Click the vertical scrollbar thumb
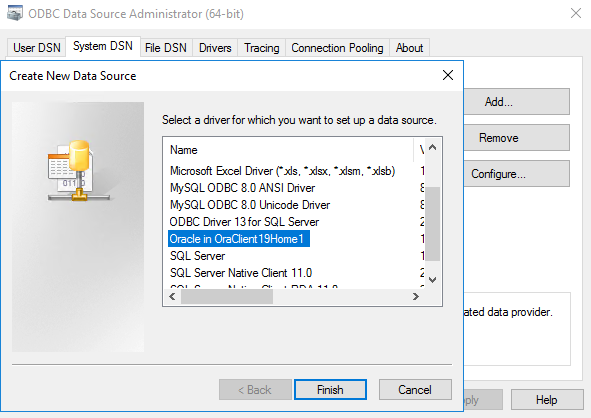The height and width of the screenshot is (418, 591). [x=433, y=224]
